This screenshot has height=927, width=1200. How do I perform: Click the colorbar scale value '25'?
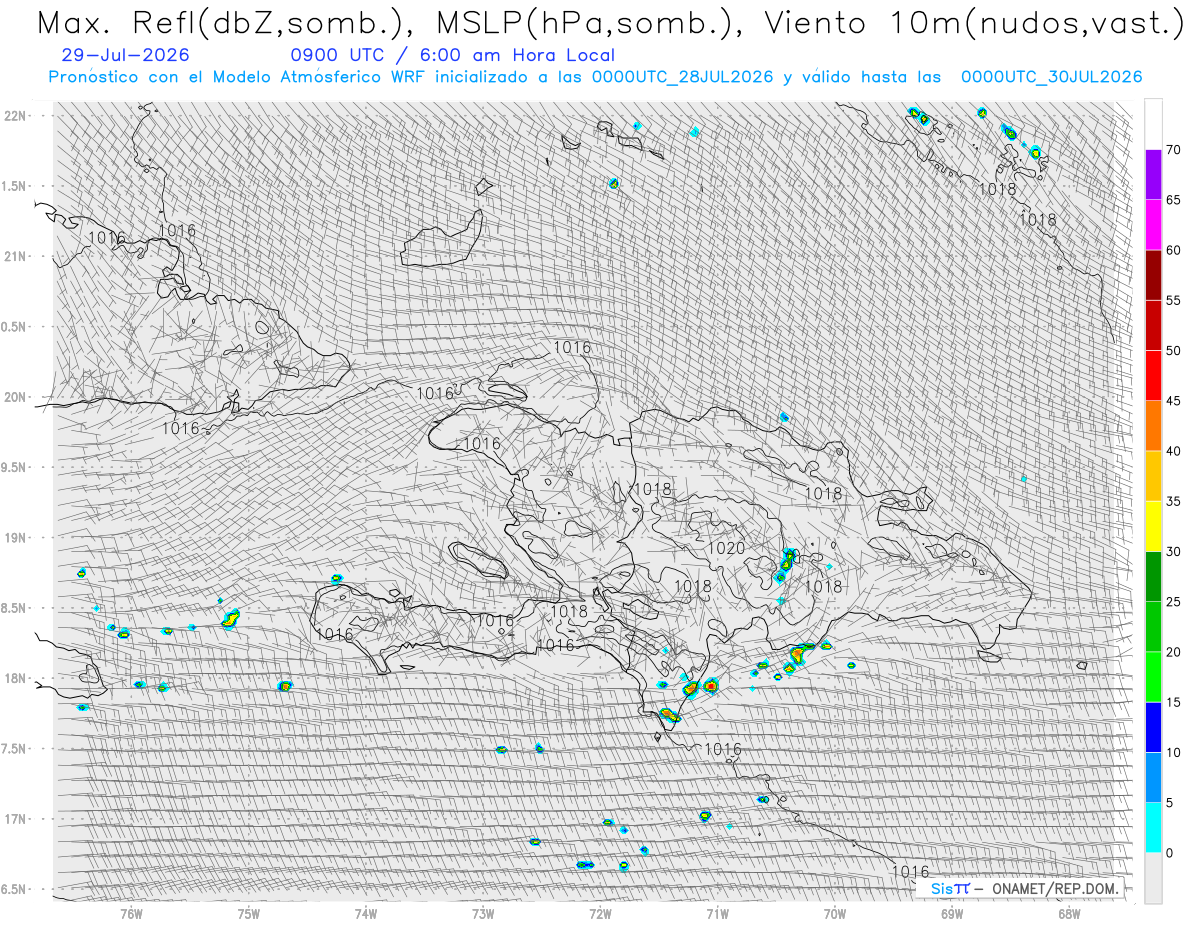[x=1173, y=602]
